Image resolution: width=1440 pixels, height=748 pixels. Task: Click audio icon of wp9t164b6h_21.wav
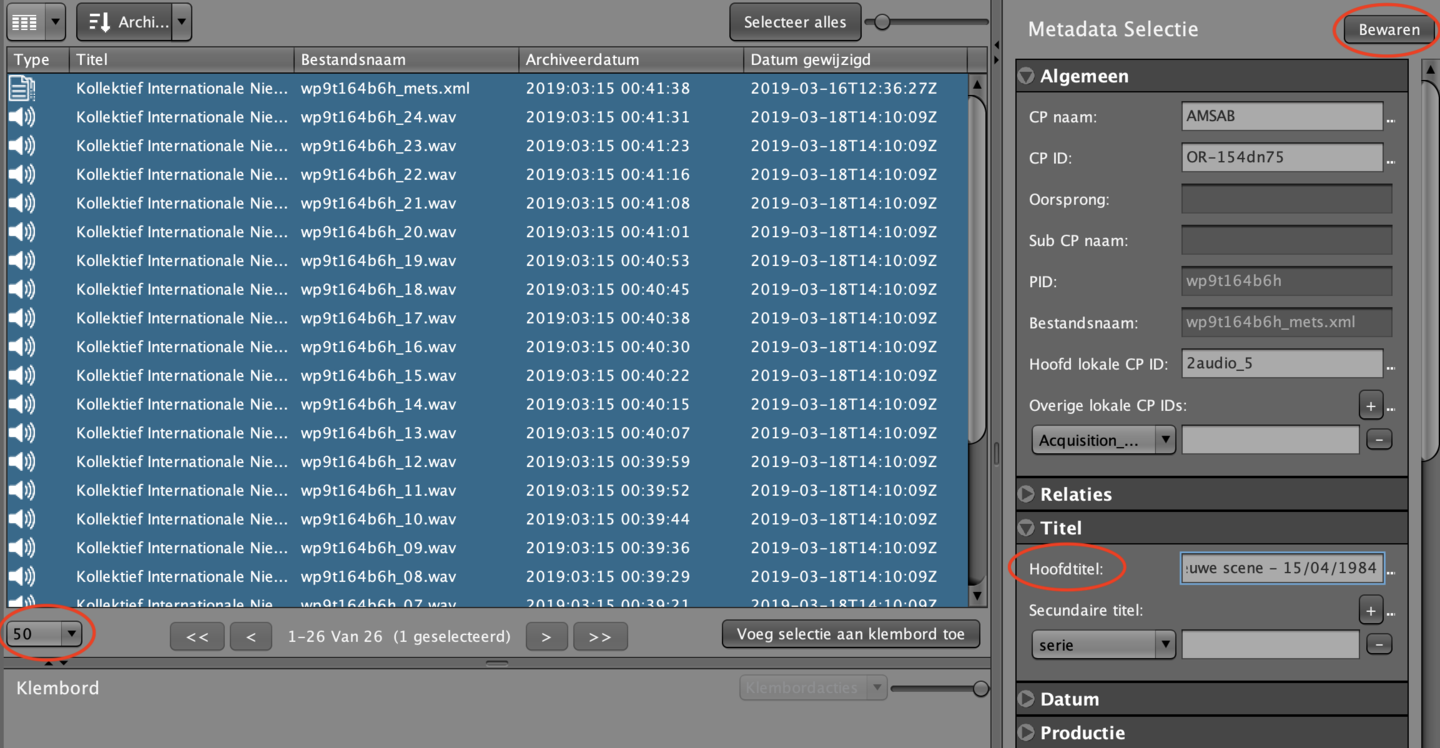tap(22, 203)
